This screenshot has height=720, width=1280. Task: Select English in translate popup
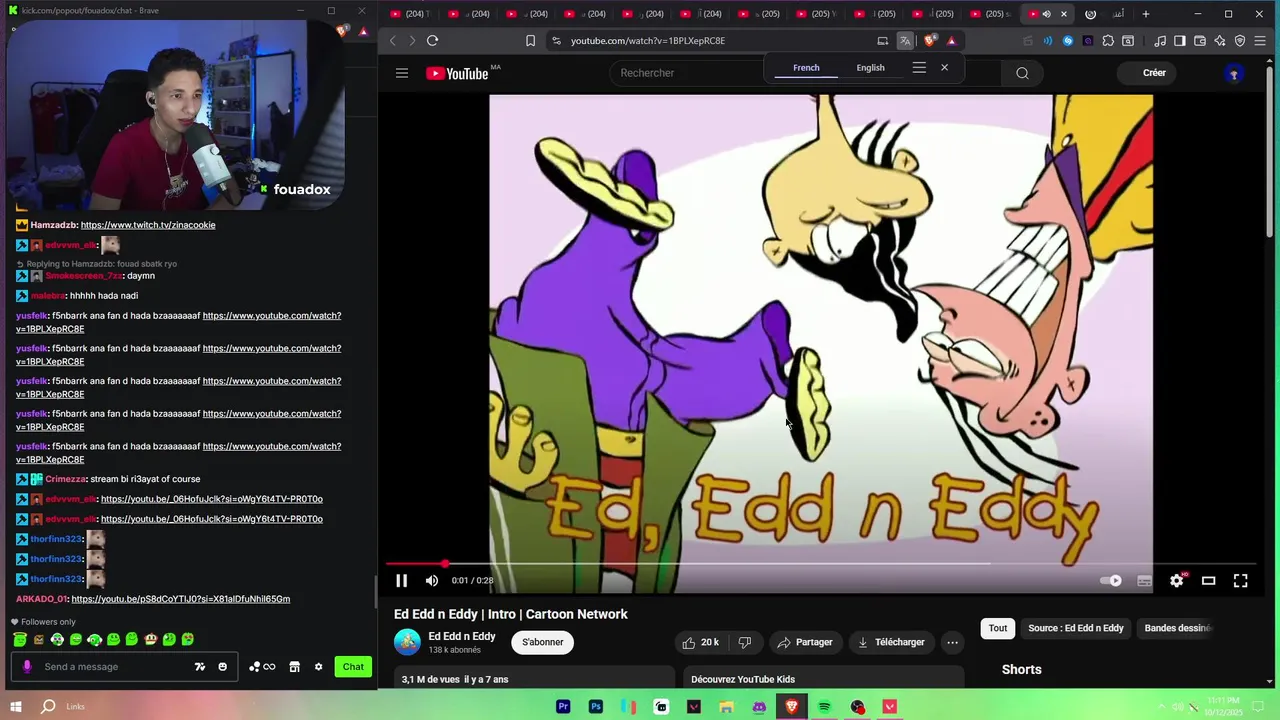(x=870, y=68)
